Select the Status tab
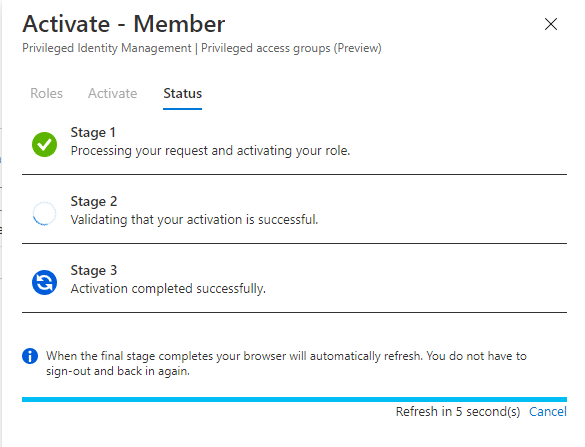 pyautogui.click(x=182, y=93)
